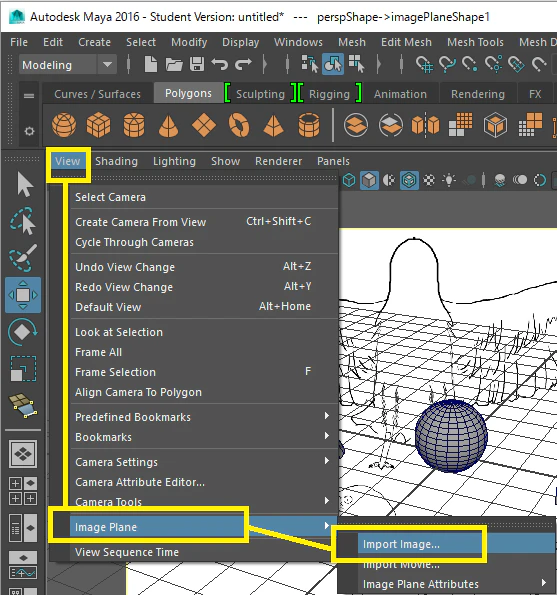Choose the Paint selection tool
The image size is (557, 595).
23,258
